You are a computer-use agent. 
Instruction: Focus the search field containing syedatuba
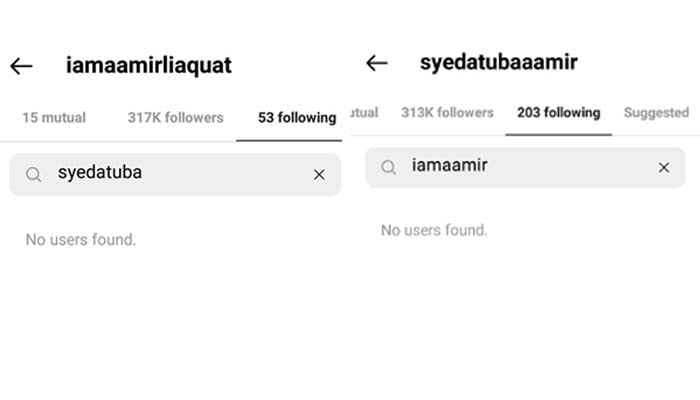(175, 175)
